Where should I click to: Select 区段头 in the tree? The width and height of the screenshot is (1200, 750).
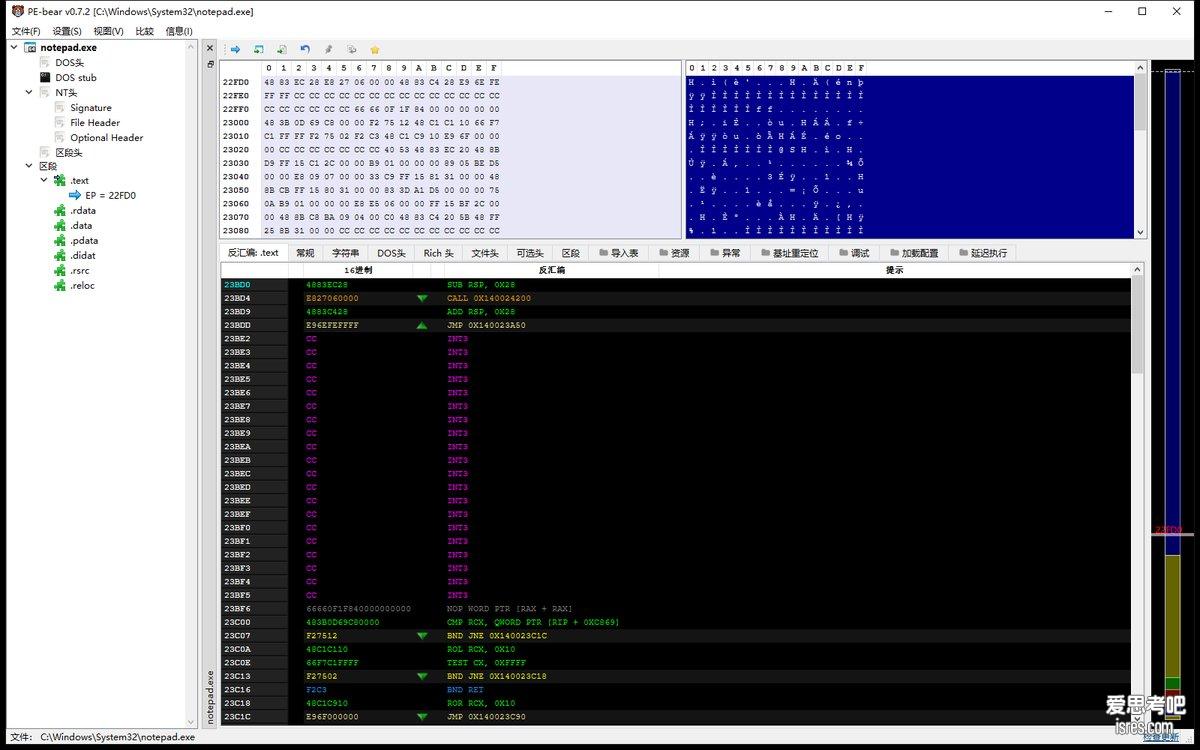coord(69,152)
